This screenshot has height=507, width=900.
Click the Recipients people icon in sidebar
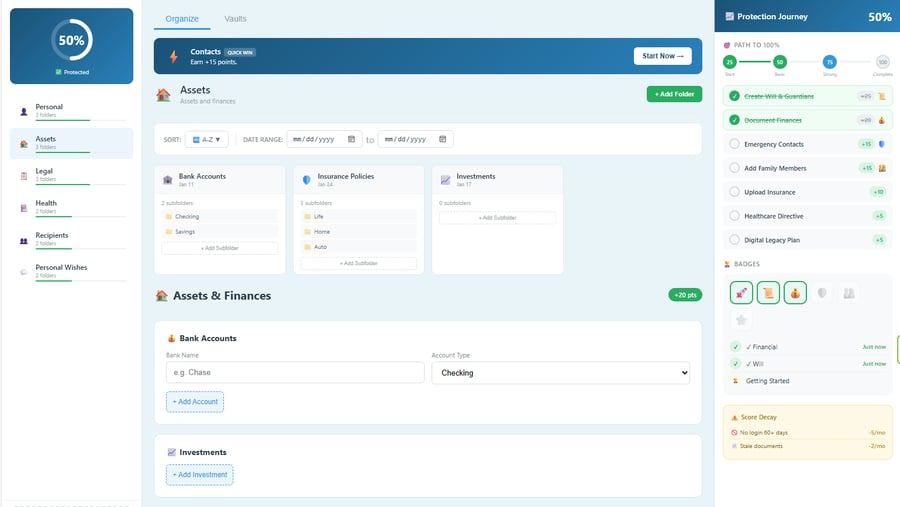(x=24, y=240)
